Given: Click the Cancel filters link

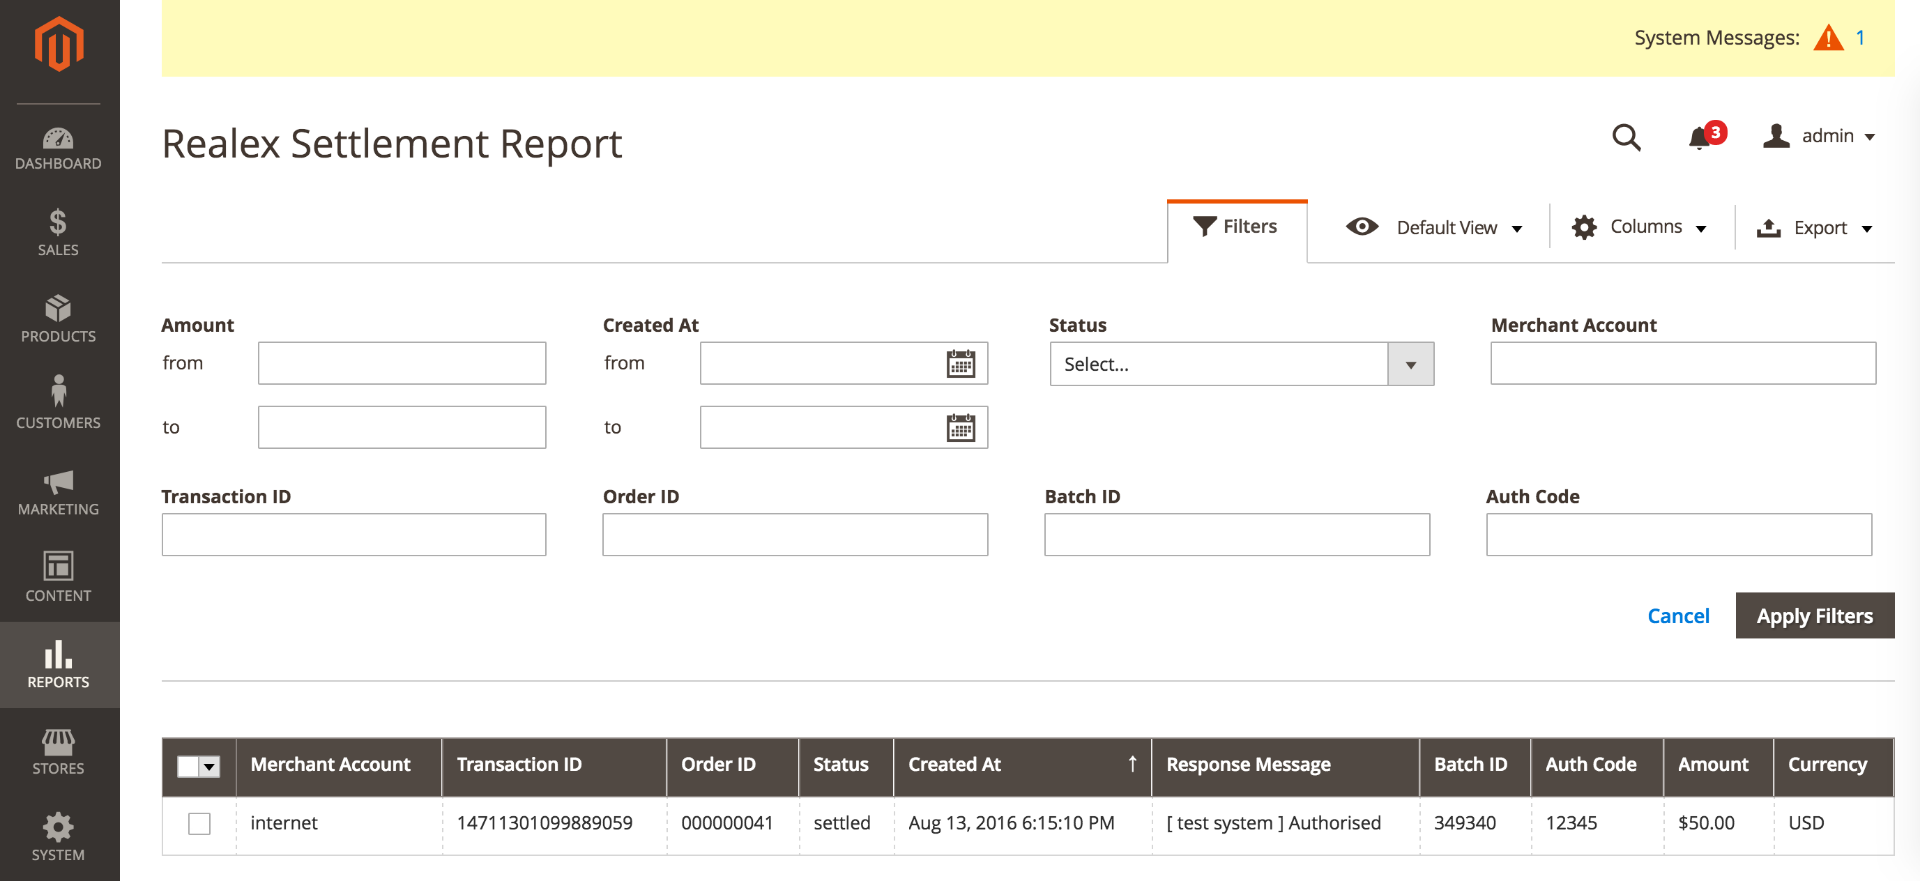Looking at the screenshot, I should [1679, 616].
